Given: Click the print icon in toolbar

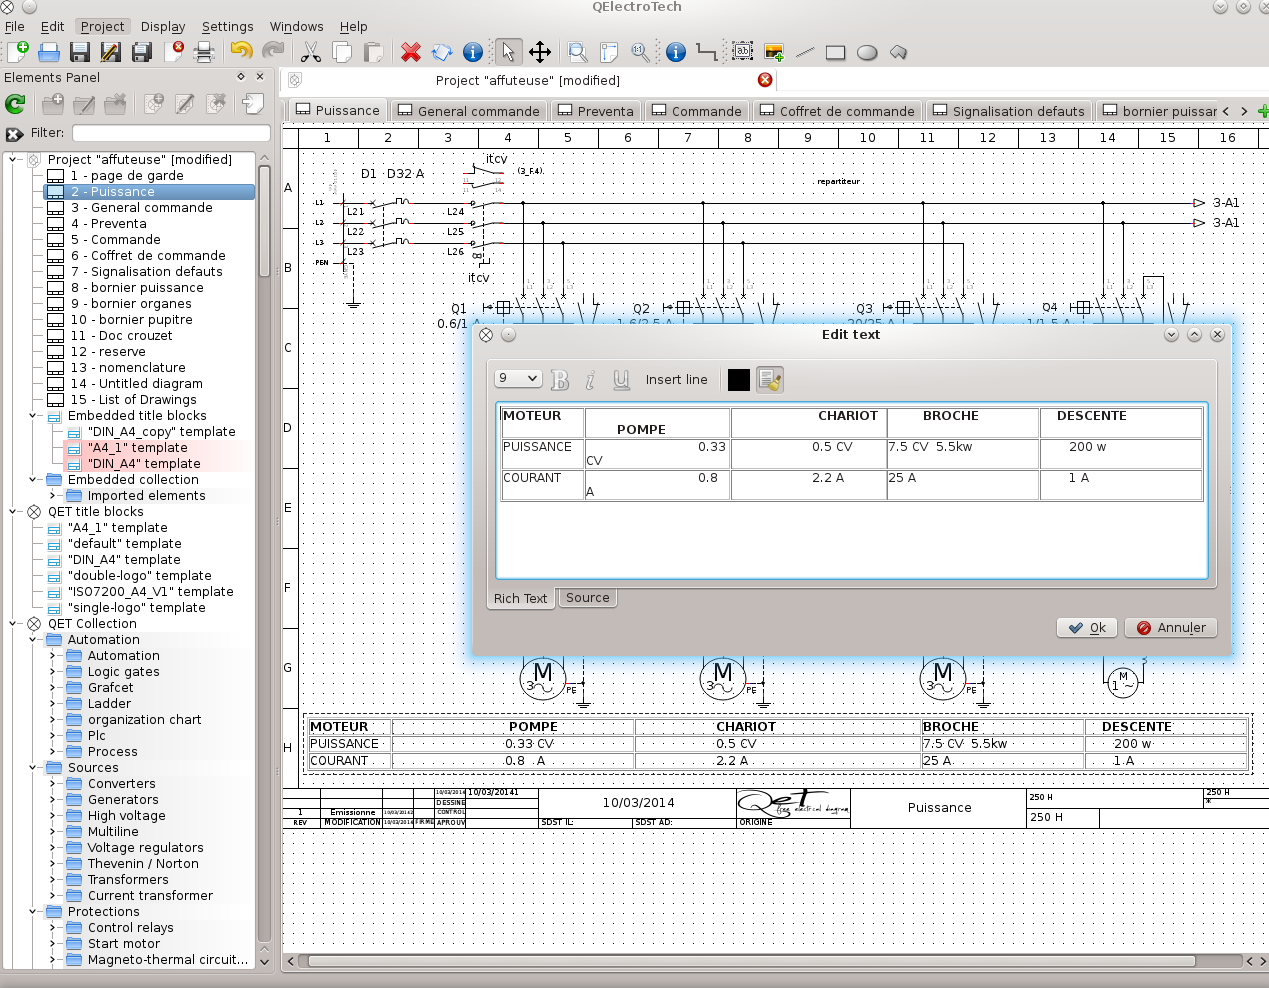Looking at the screenshot, I should (204, 52).
